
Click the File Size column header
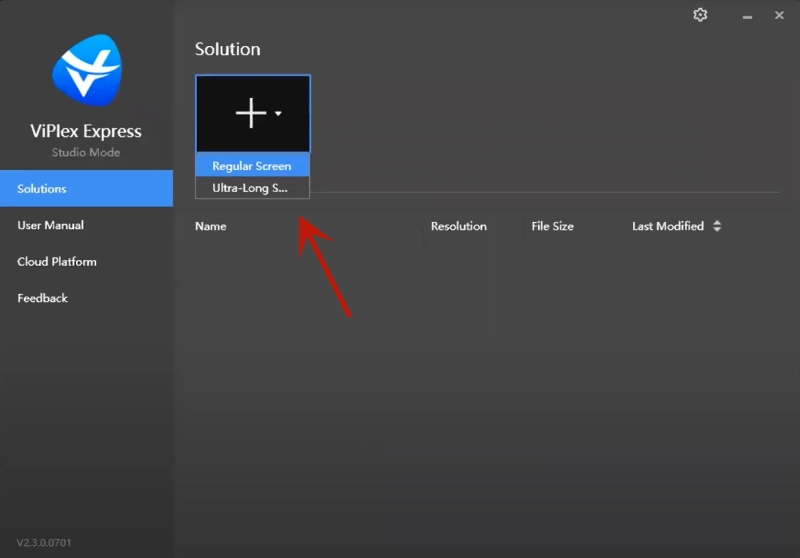pos(552,226)
